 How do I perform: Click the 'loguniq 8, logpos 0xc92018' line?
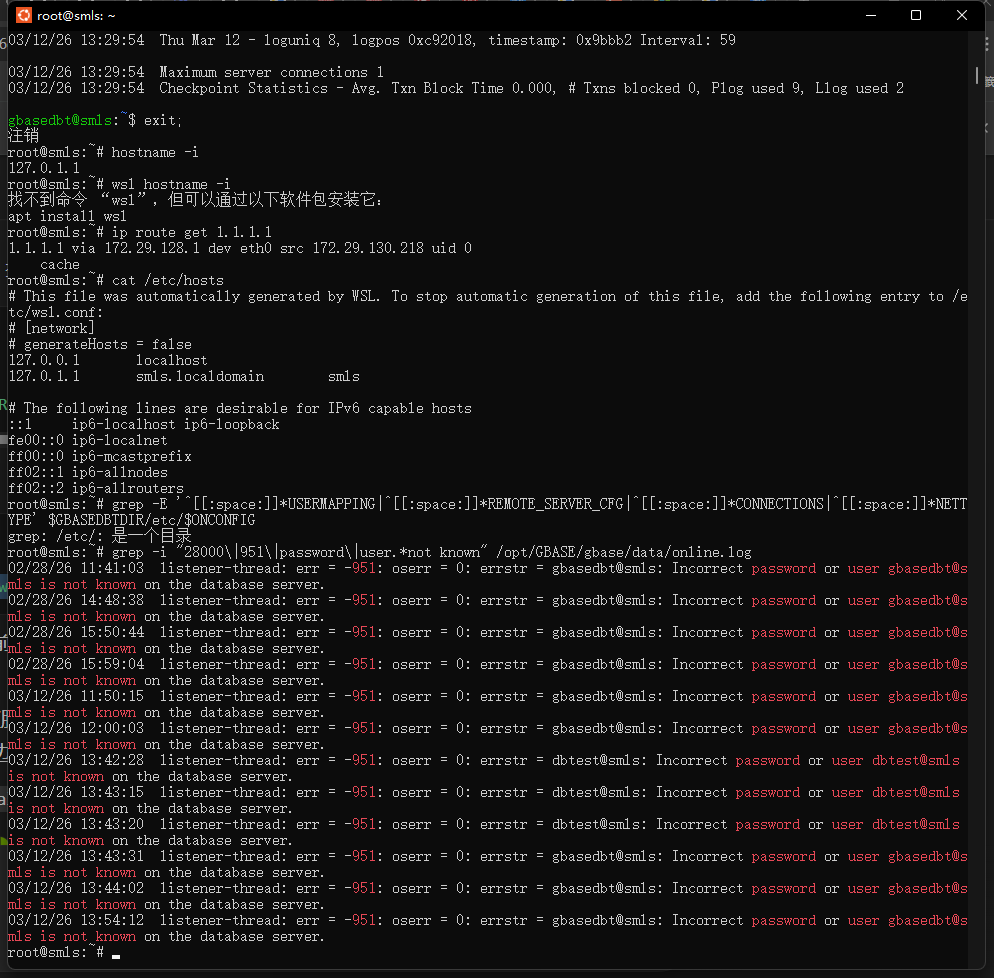(x=371, y=40)
